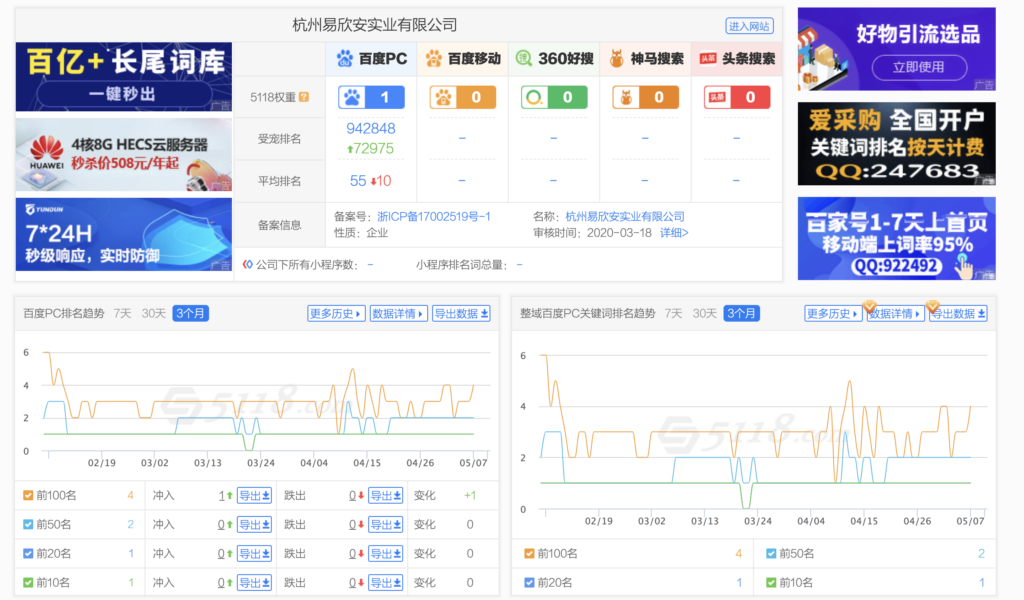Click the Toutiao weight badge showing 0
1024x600 pixels.
pyautogui.click(x=737, y=97)
